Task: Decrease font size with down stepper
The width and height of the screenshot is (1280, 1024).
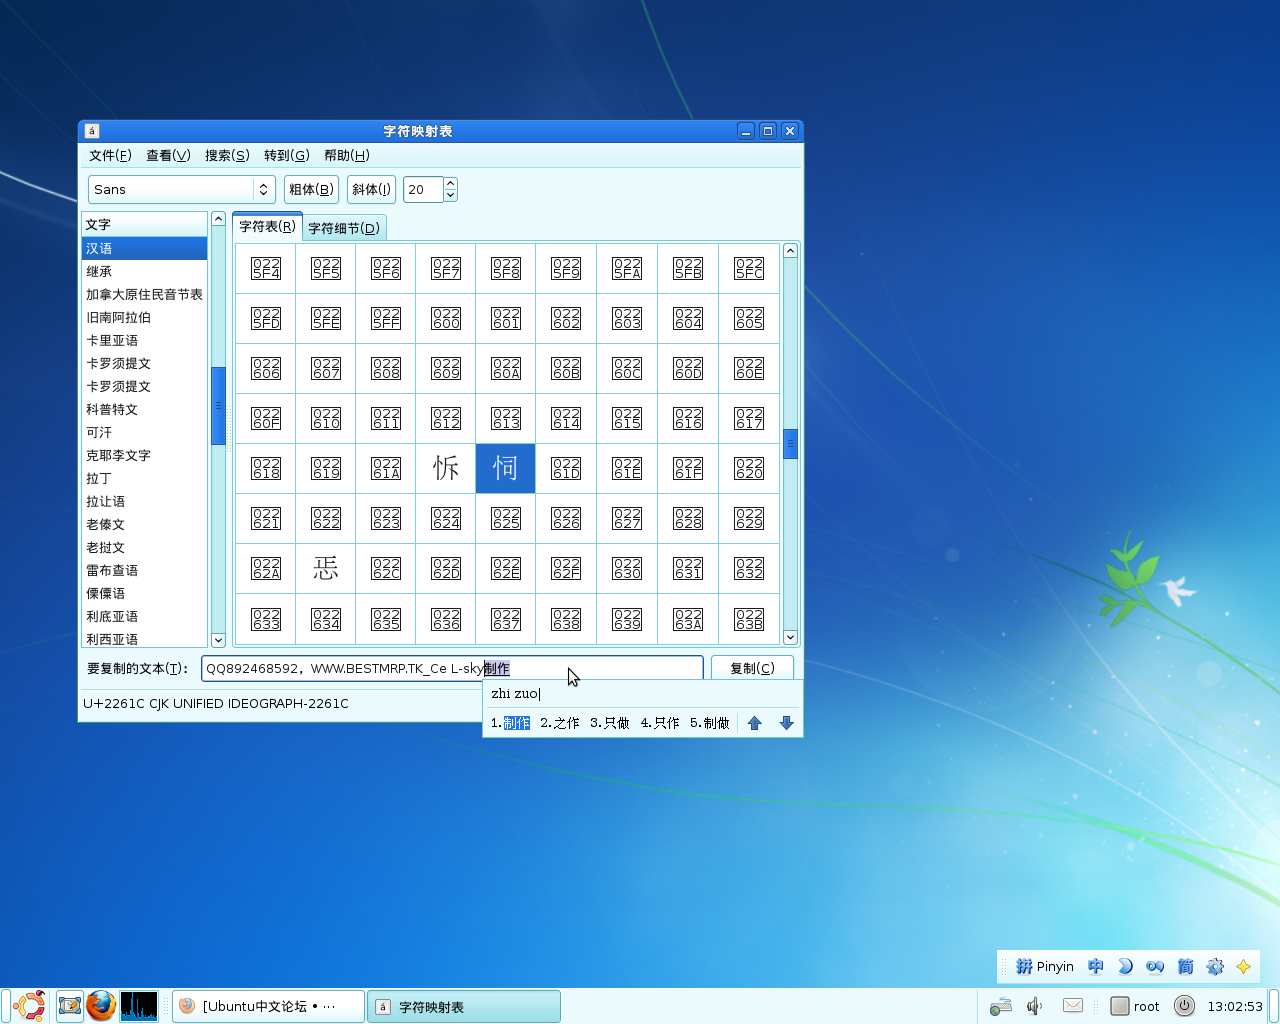Action: pos(450,196)
